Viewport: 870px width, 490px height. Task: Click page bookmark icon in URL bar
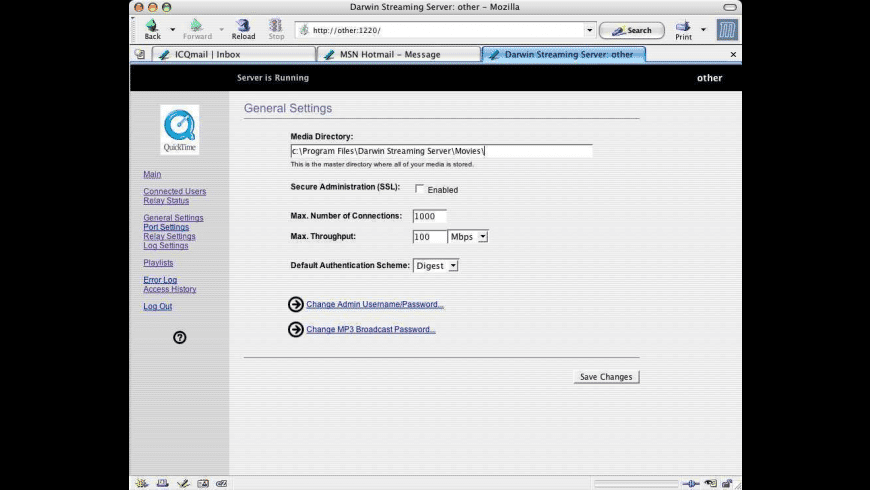304,30
